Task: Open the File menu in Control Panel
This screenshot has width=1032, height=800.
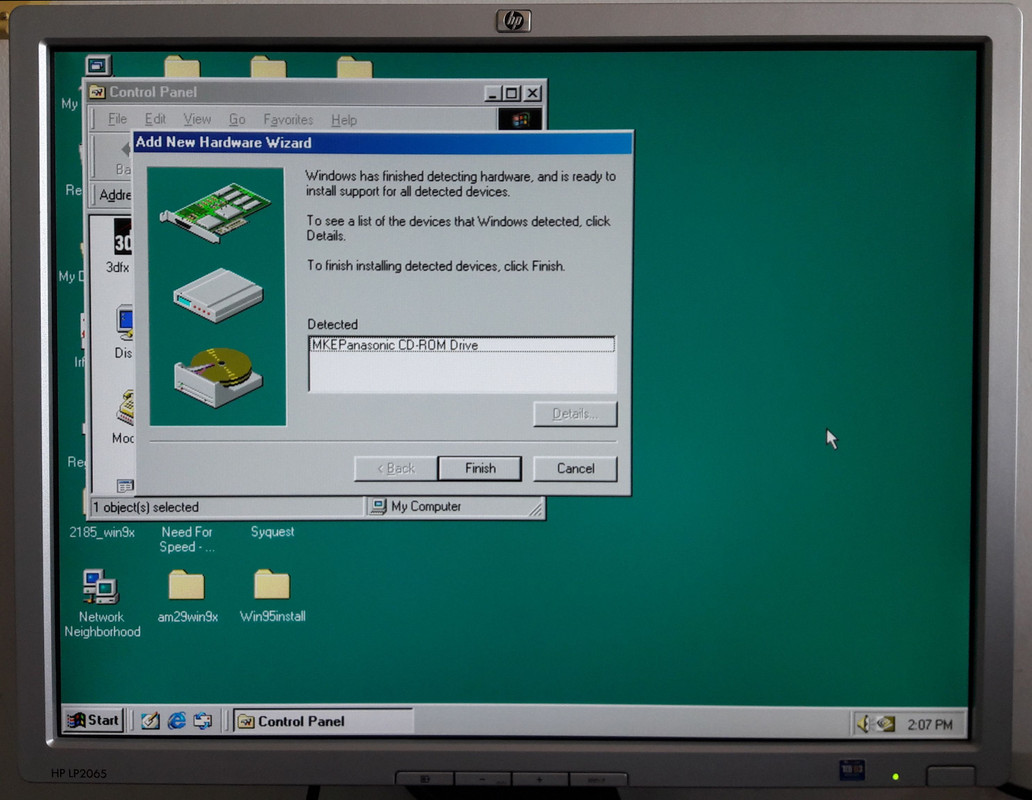Action: pyautogui.click(x=117, y=119)
